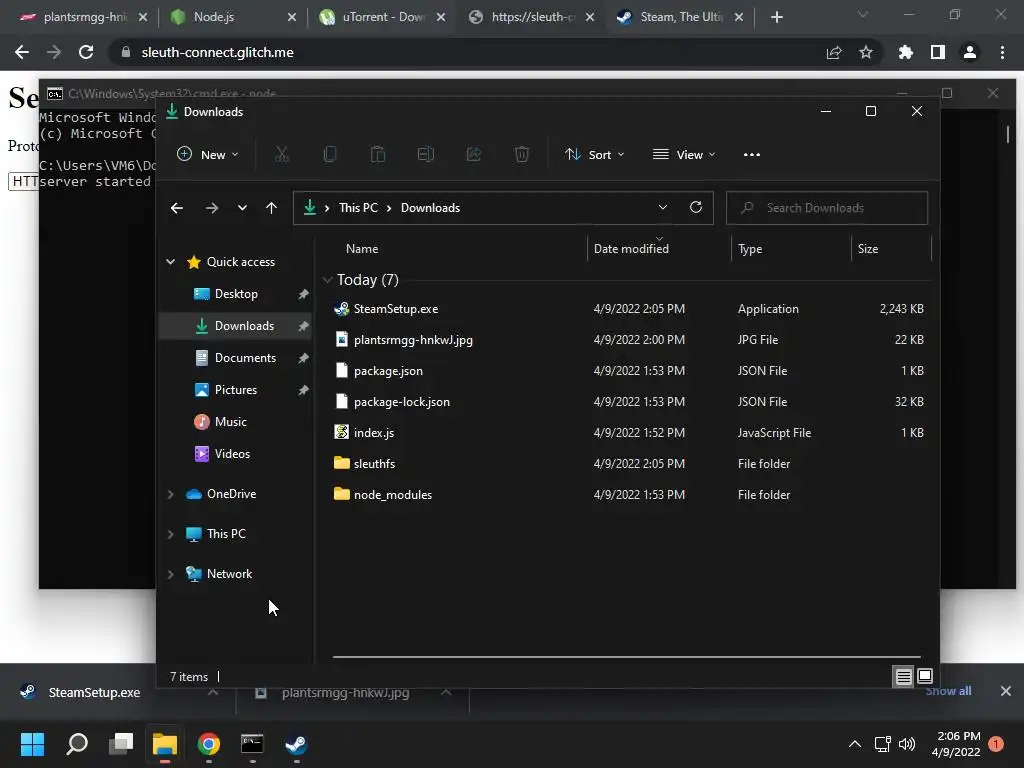Click the Search Downloads field

pyautogui.click(x=827, y=208)
